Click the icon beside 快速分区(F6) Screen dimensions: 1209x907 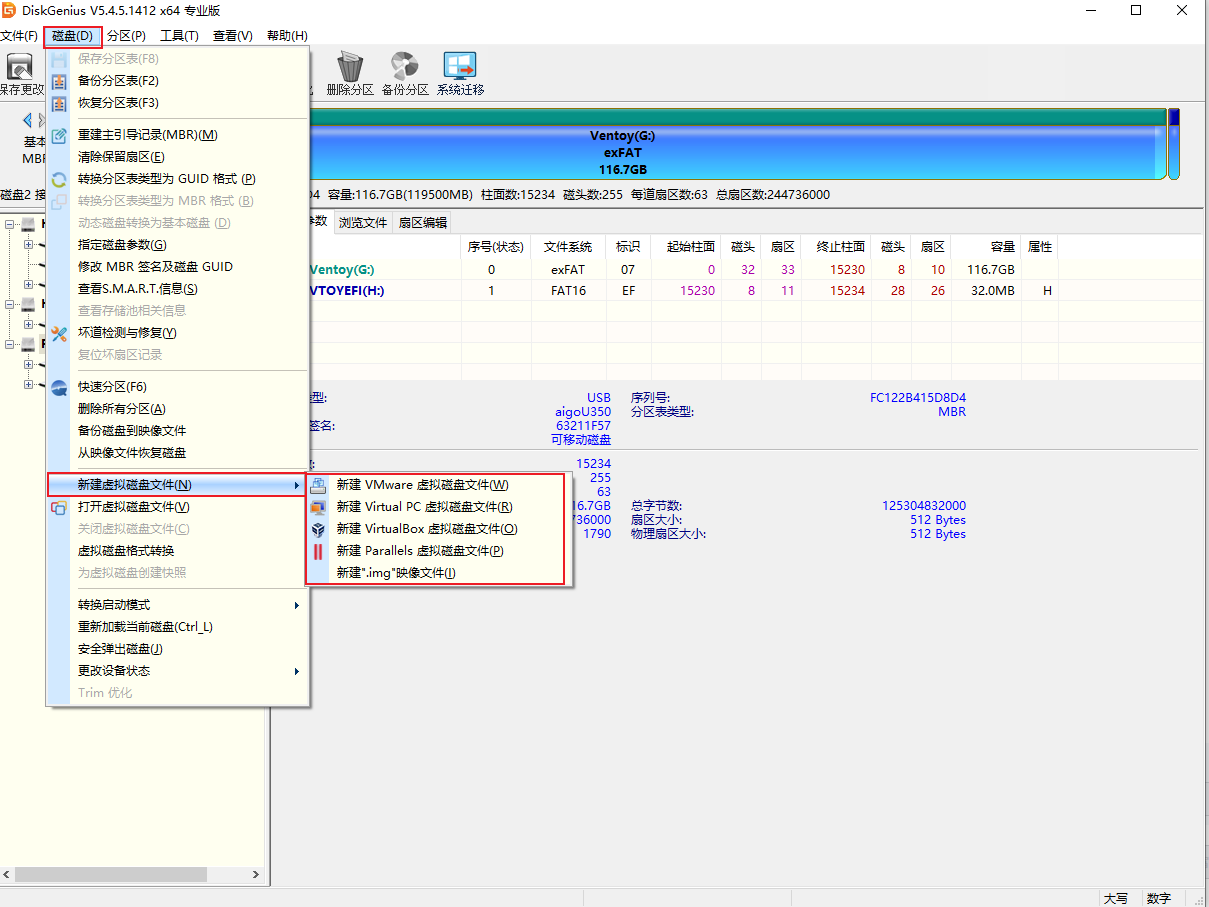click(x=59, y=387)
